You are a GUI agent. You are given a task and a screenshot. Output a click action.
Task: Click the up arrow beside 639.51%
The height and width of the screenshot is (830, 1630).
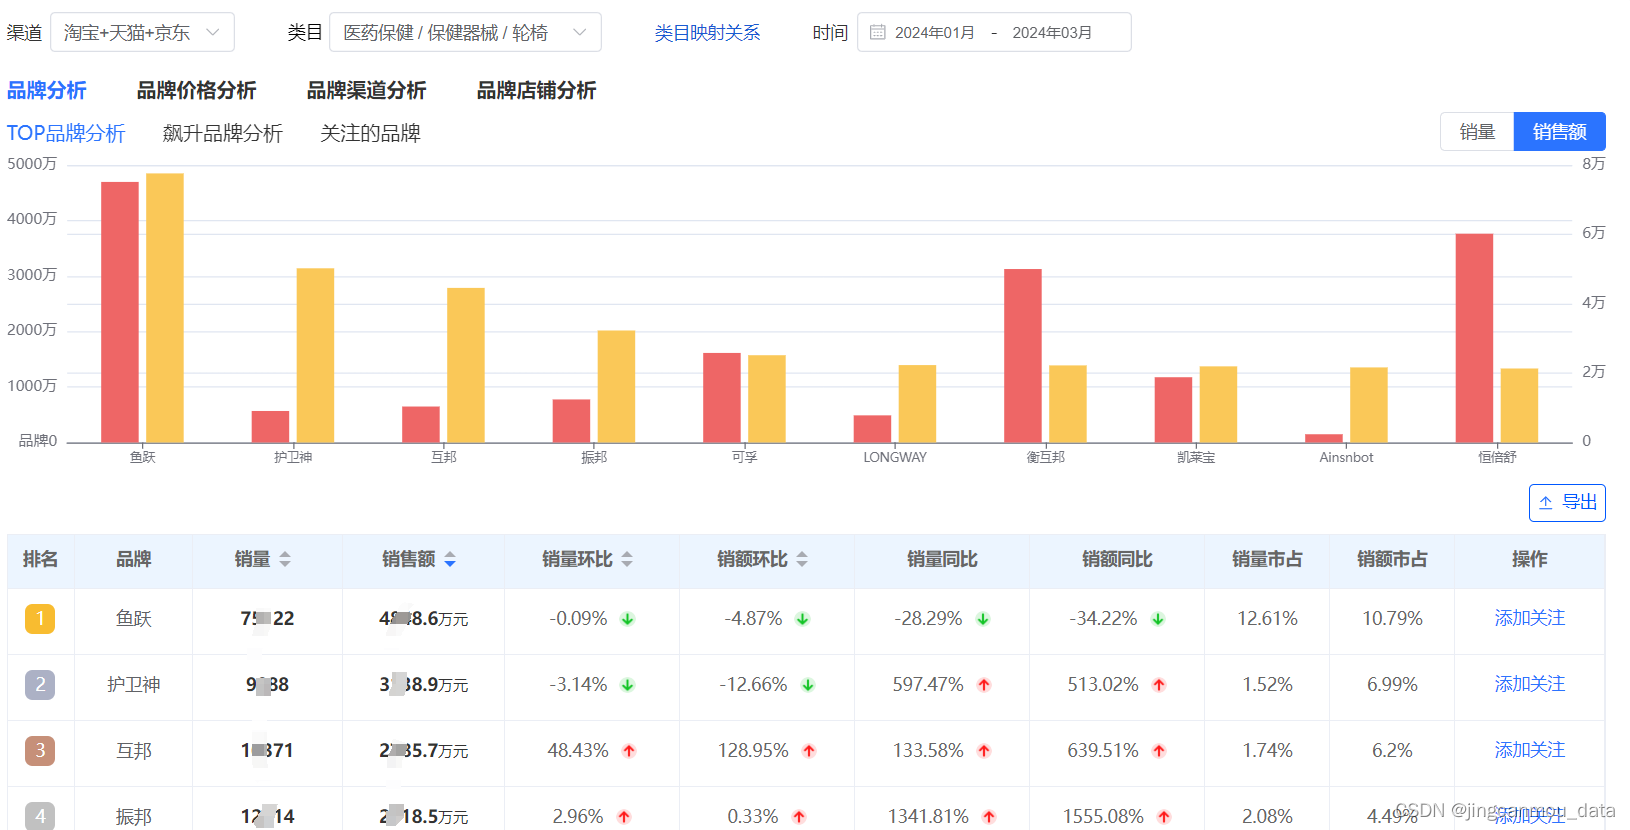pos(1159,751)
